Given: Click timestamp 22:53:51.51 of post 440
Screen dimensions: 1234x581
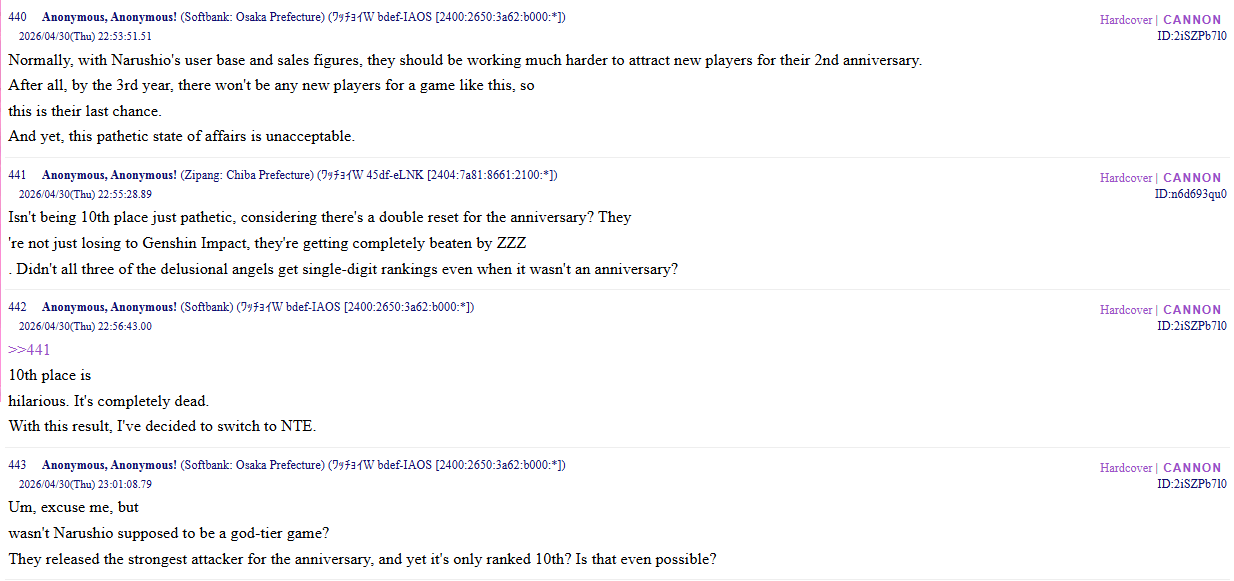Looking at the screenshot, I should (x=118, y=37).
